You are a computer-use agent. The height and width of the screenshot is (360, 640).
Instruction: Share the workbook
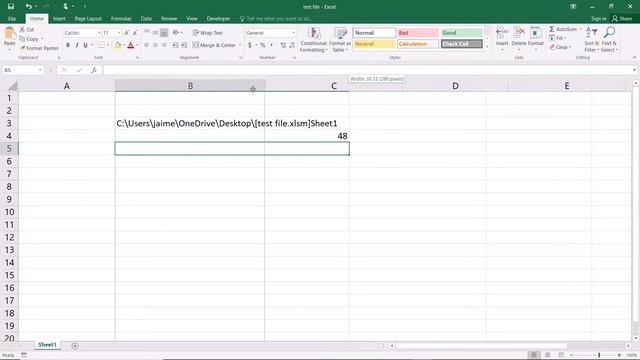tap(622, 19)
